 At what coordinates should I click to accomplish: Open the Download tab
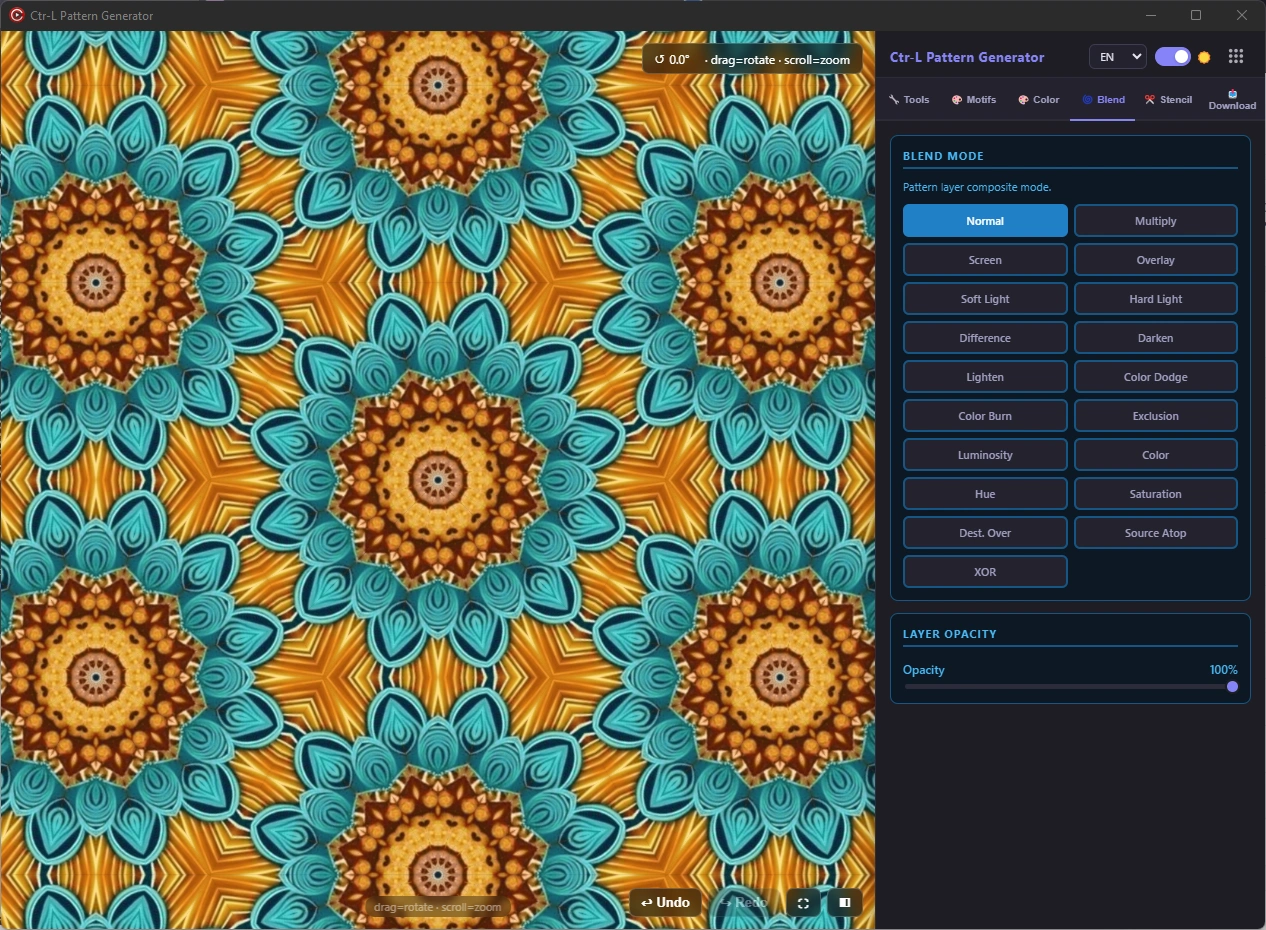1232,100
